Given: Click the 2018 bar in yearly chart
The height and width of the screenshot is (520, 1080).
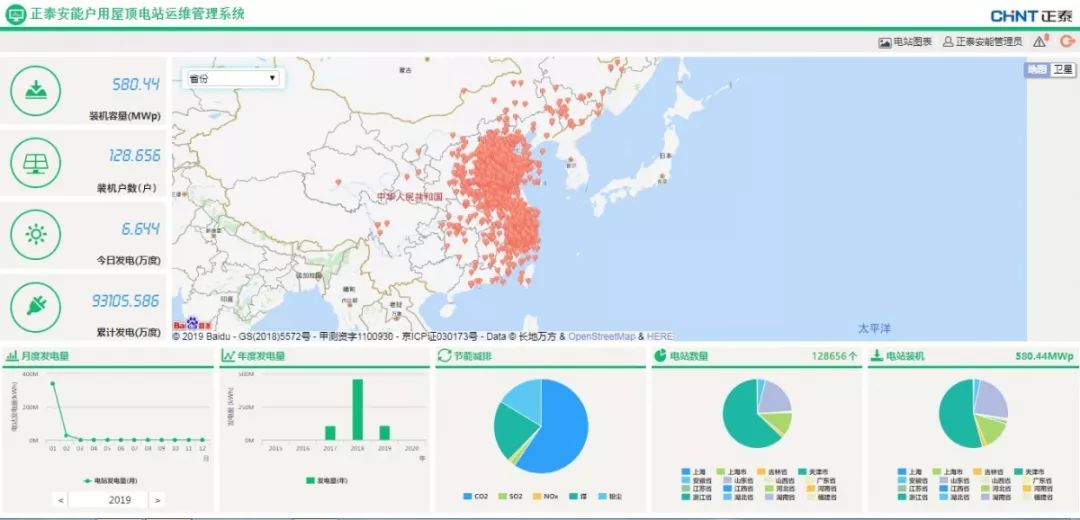Looking at the screenshot, I should click(357, 409).
